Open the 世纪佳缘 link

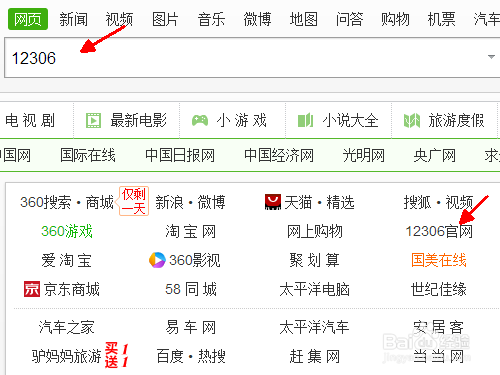439,289
